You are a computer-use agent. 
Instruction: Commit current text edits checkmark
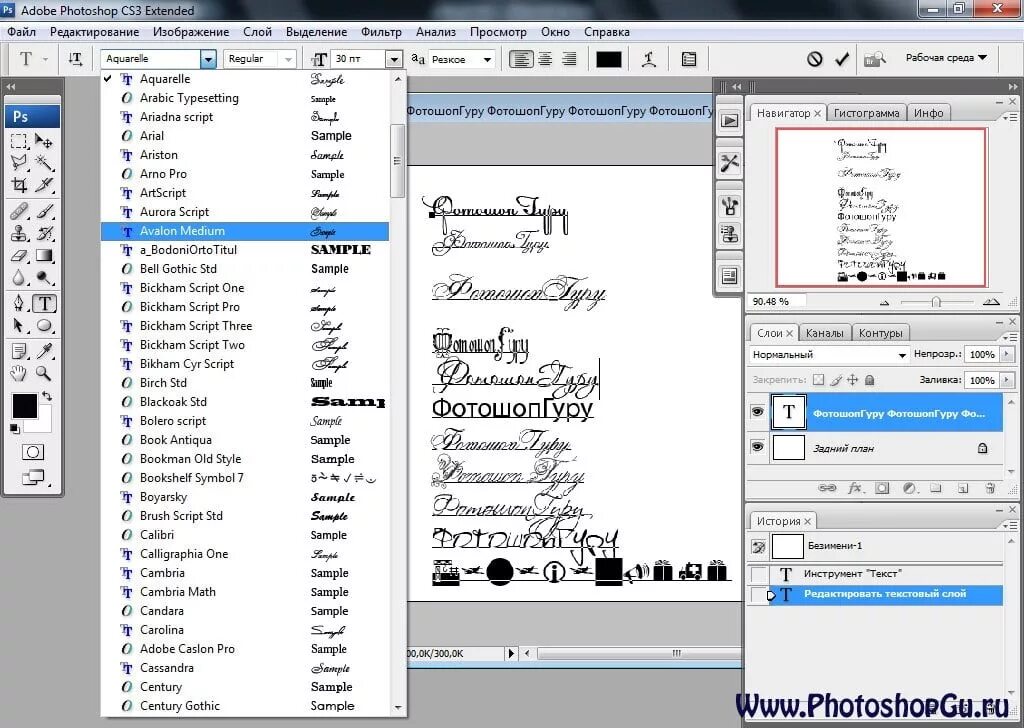(x=842, y=59)
